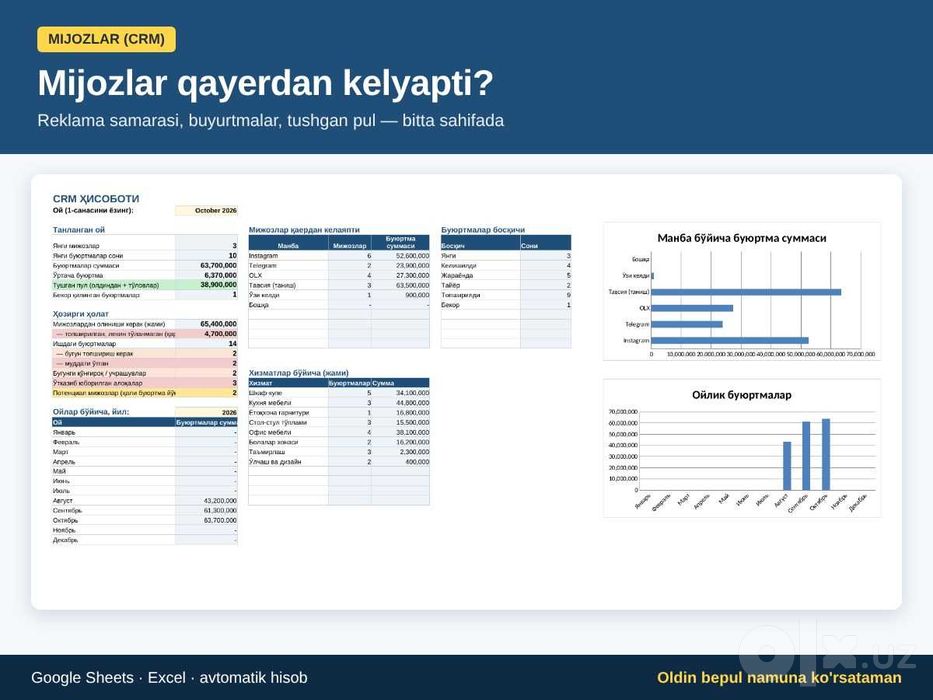The height and width of the screenshot is (700, 933).
Task: Select 63,700,000 in 'Буюртмалар суммаси' row
Action: (x=218, y=265)
